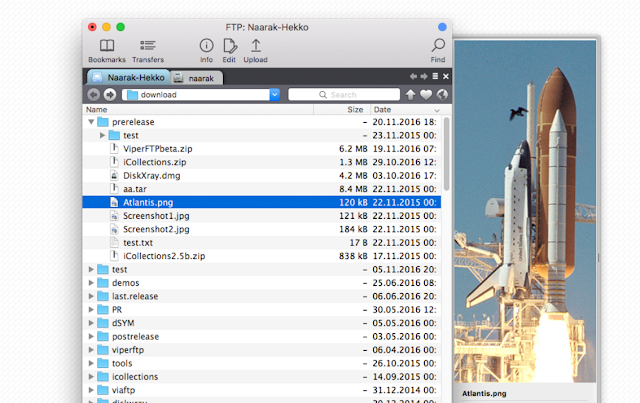The height and width of the screenshot is (403, 640).
Task: Go back with the left navigation arrow
Action: pyautogui.click(x=93, y=95)
